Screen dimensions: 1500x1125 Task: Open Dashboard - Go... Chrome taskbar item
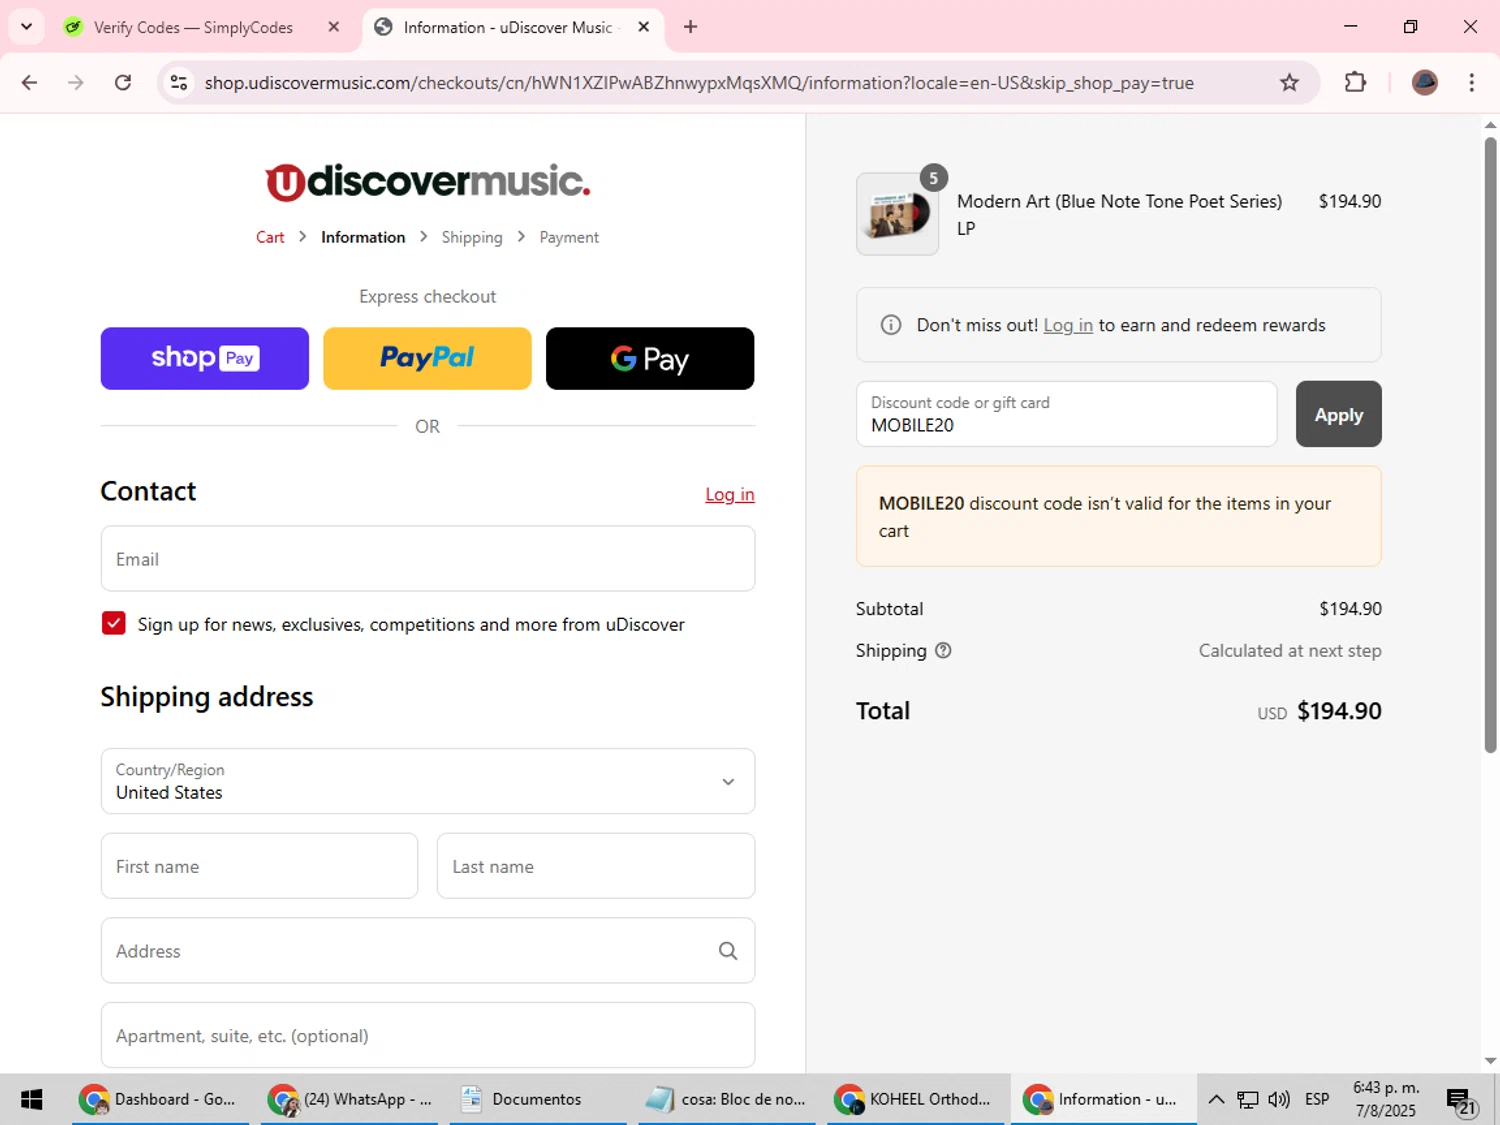pyautogui.click(x=160, y=1100)
